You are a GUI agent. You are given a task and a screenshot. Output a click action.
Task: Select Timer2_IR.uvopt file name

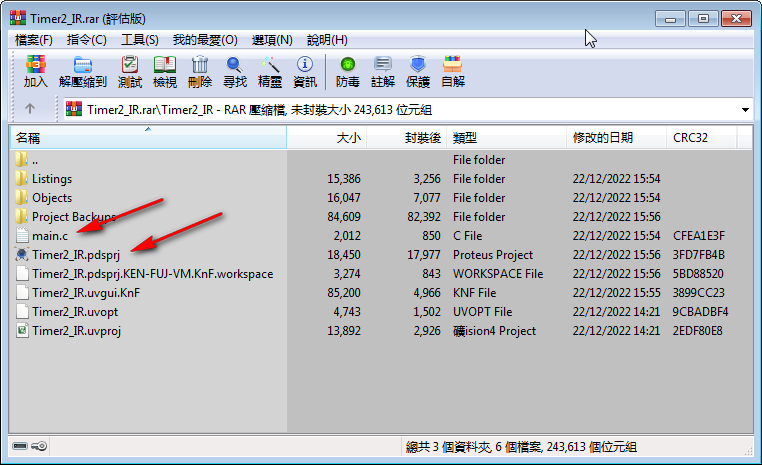point(75,311)
